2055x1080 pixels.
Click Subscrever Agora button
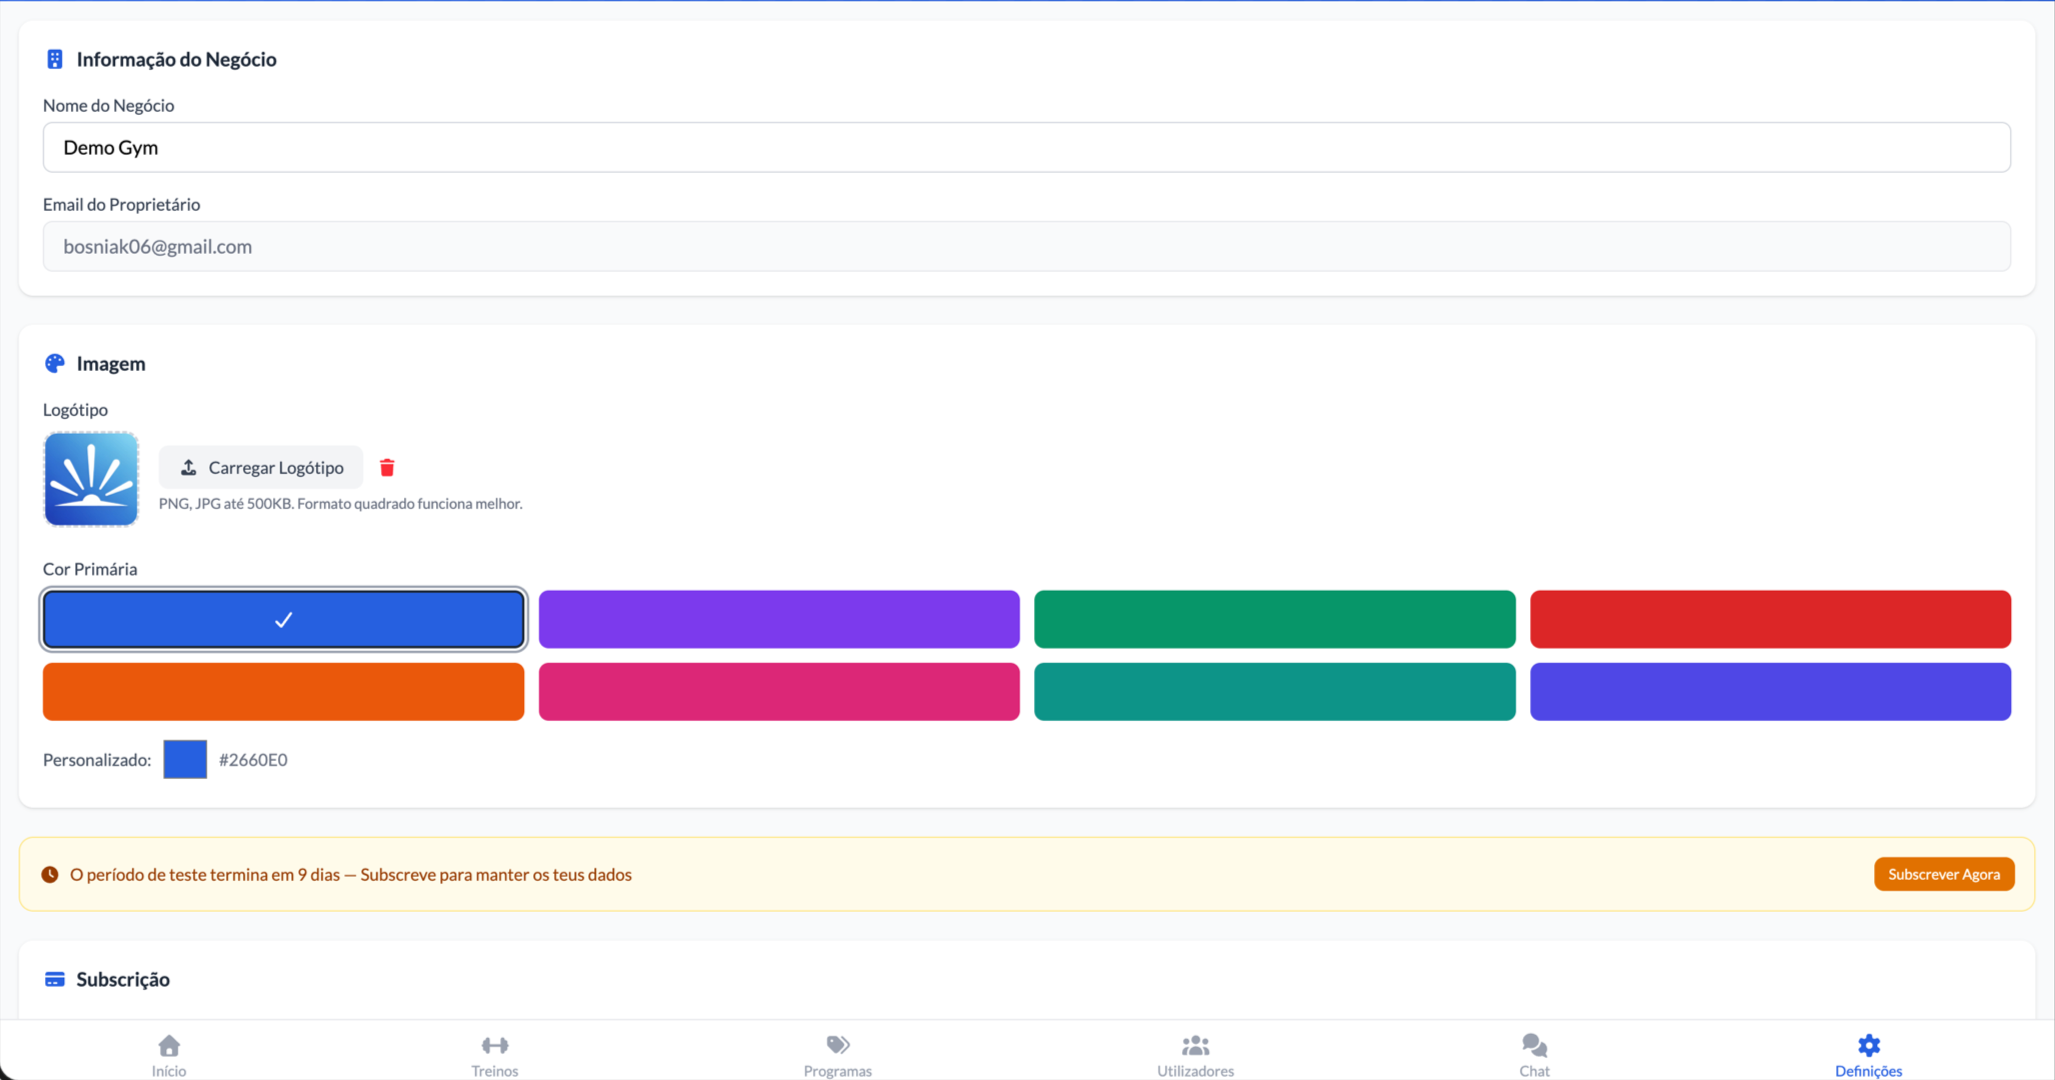tap(1943, 874)
